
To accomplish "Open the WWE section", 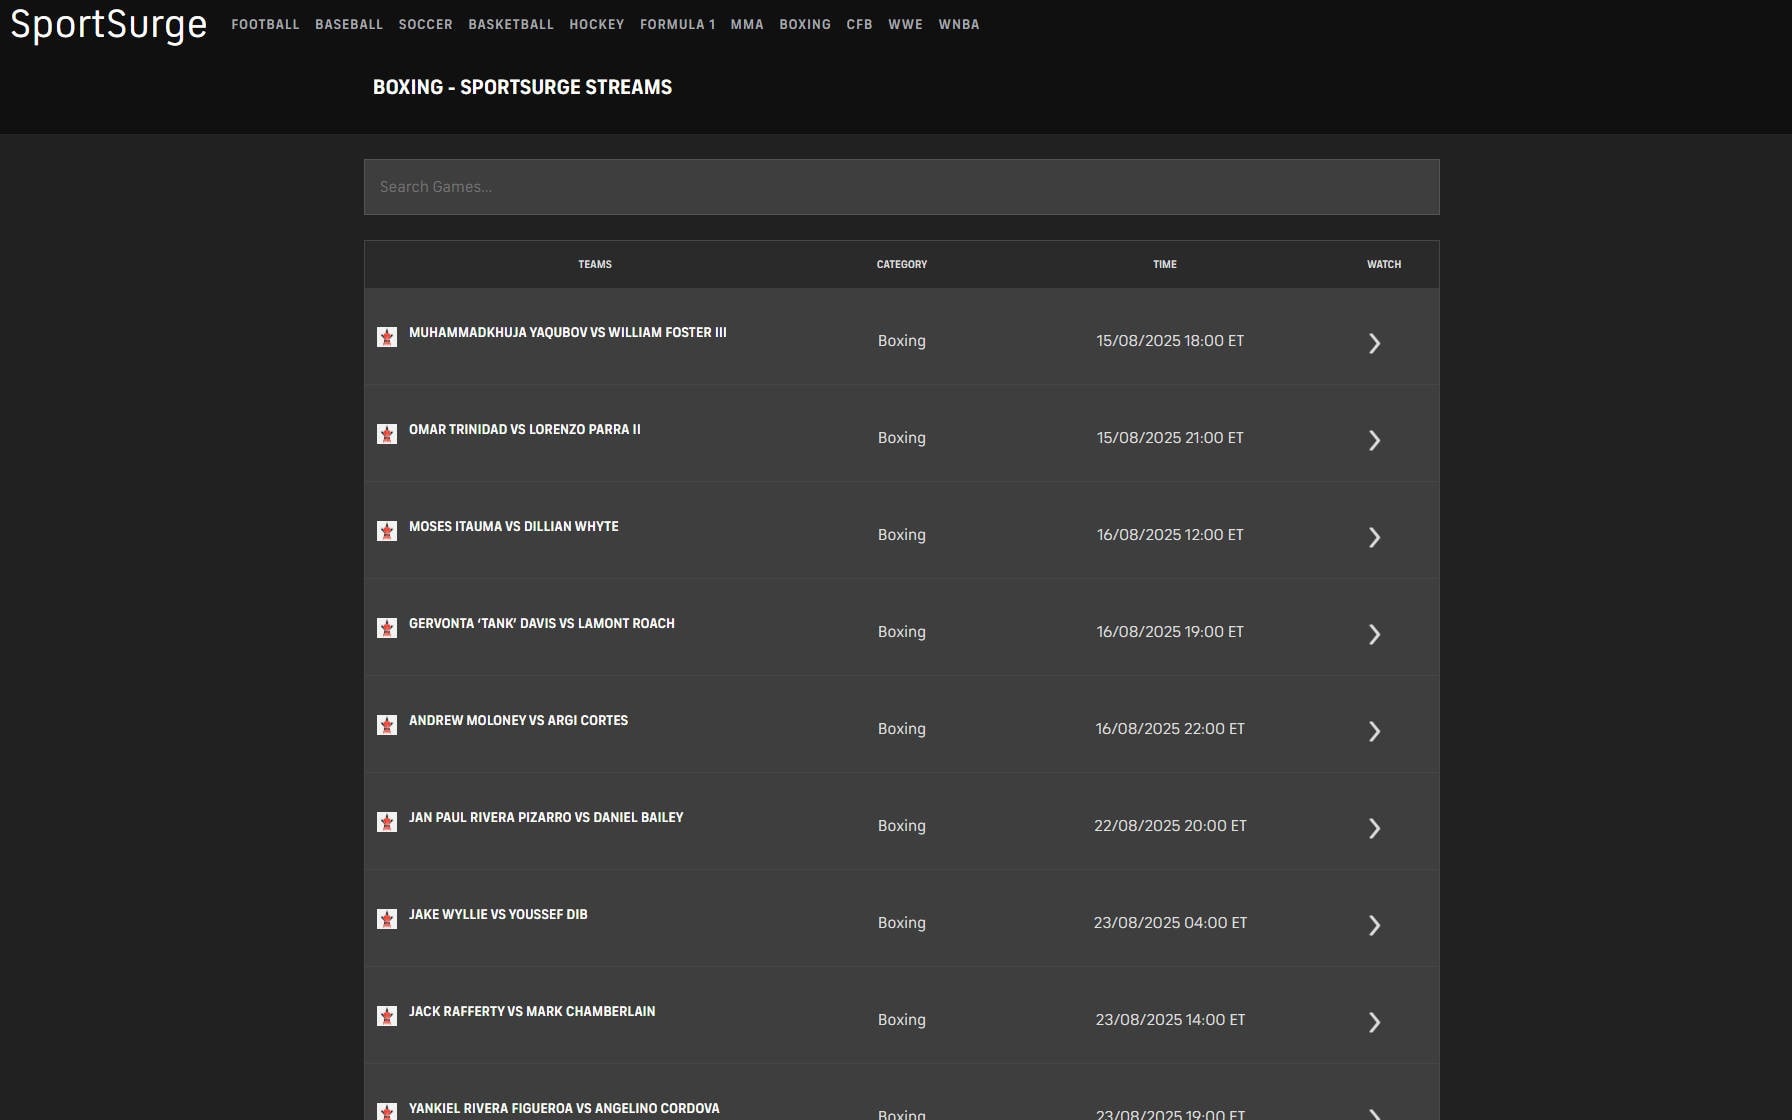I will (906, 24).
